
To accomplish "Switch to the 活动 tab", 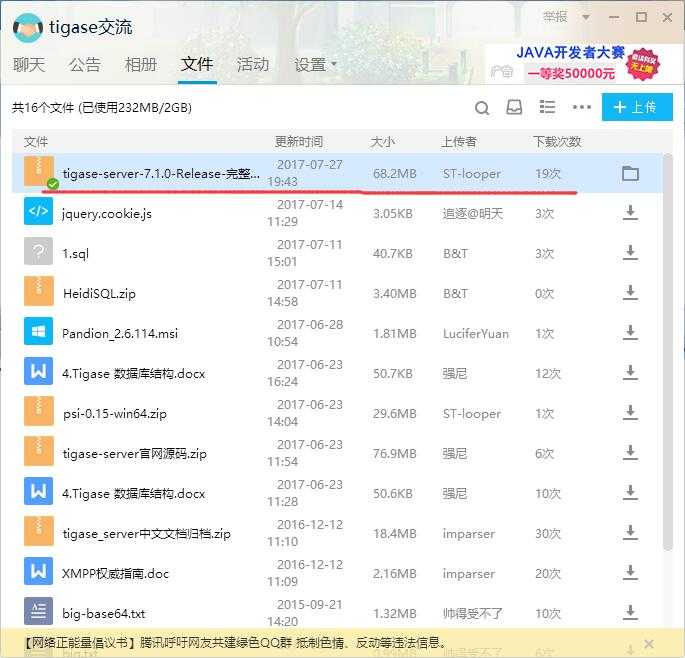I will [x=253, y=65].
